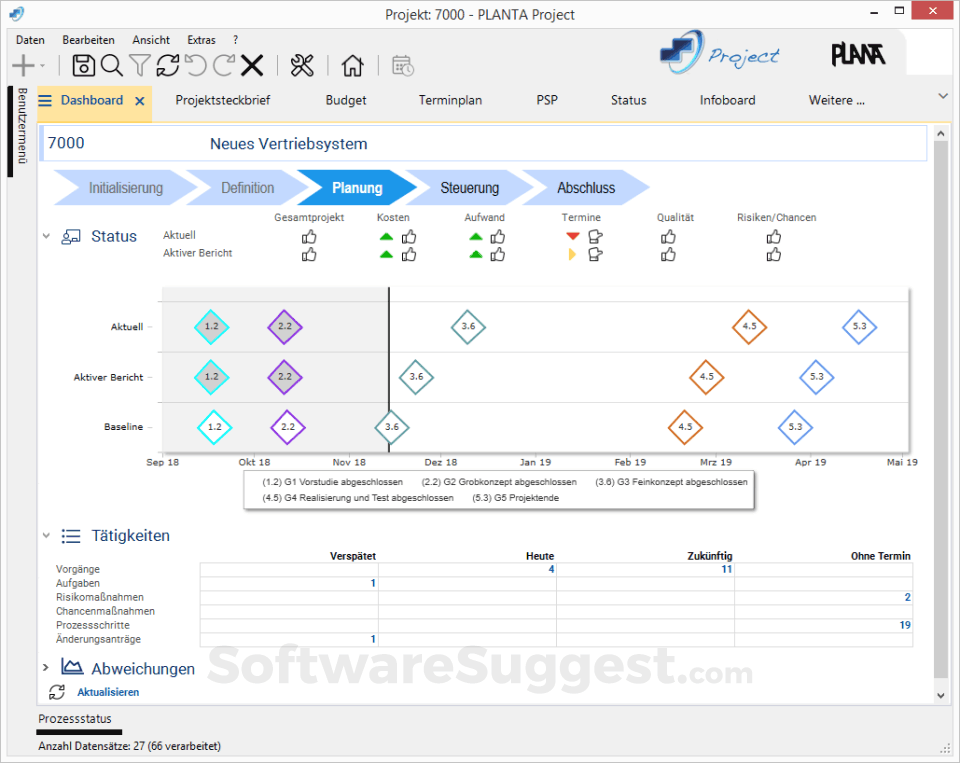Switch to the Status tab
The image size is (960, 763).
[x=628, y=100]
